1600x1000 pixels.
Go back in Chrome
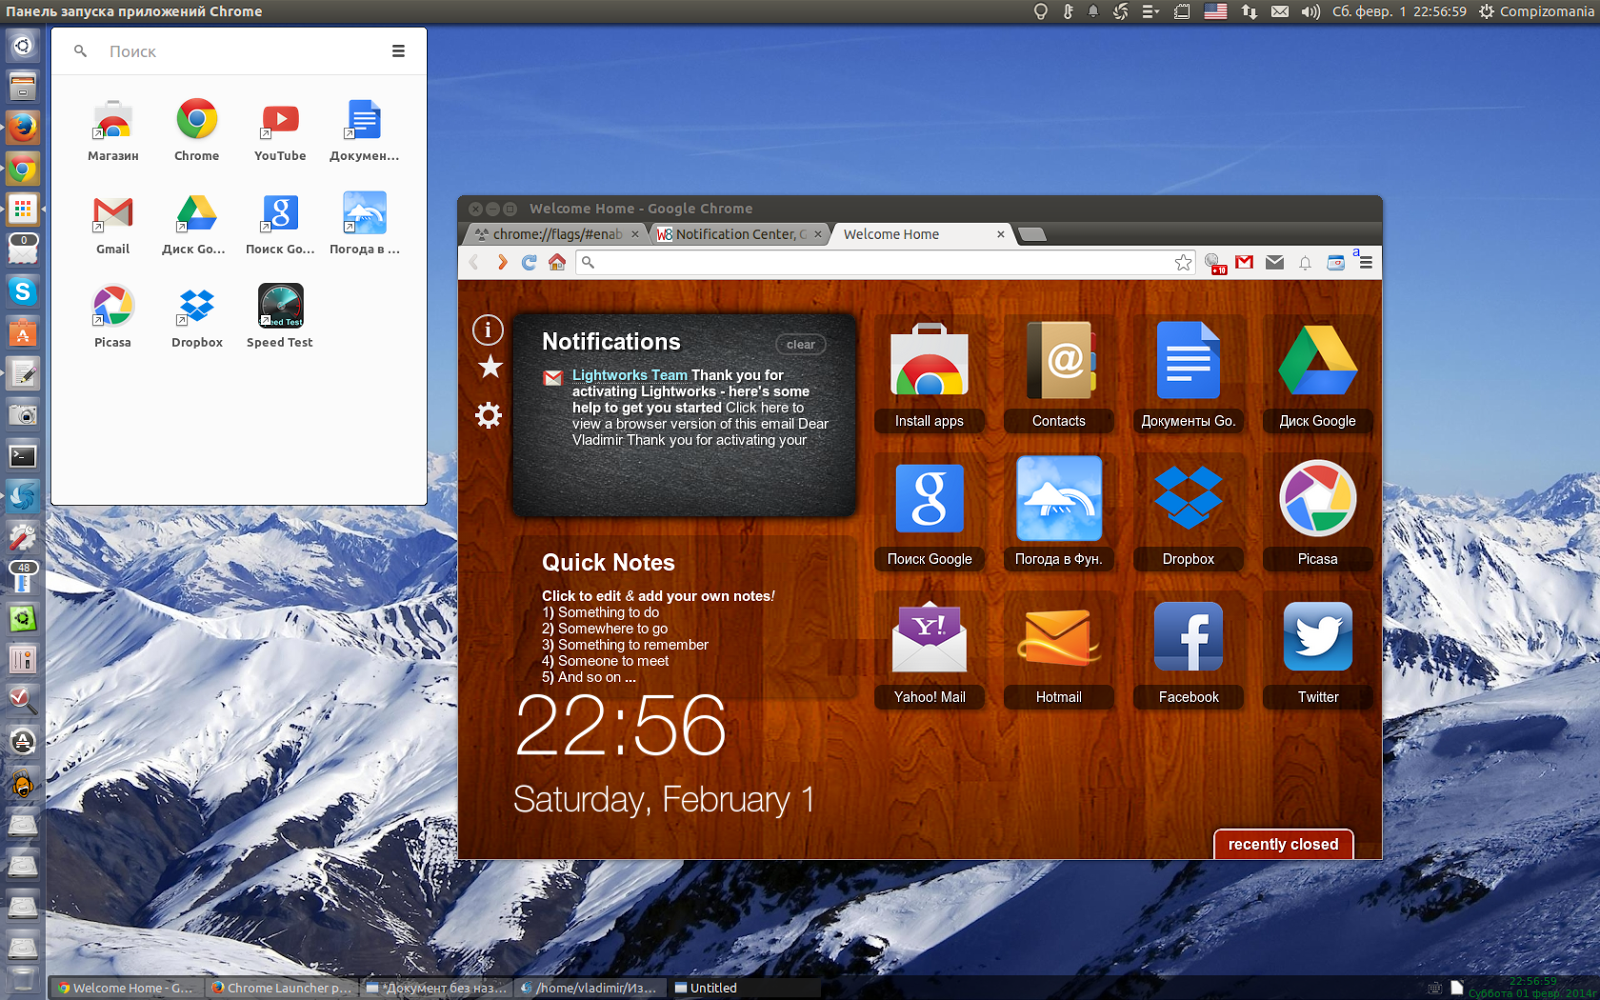(475, 262)
